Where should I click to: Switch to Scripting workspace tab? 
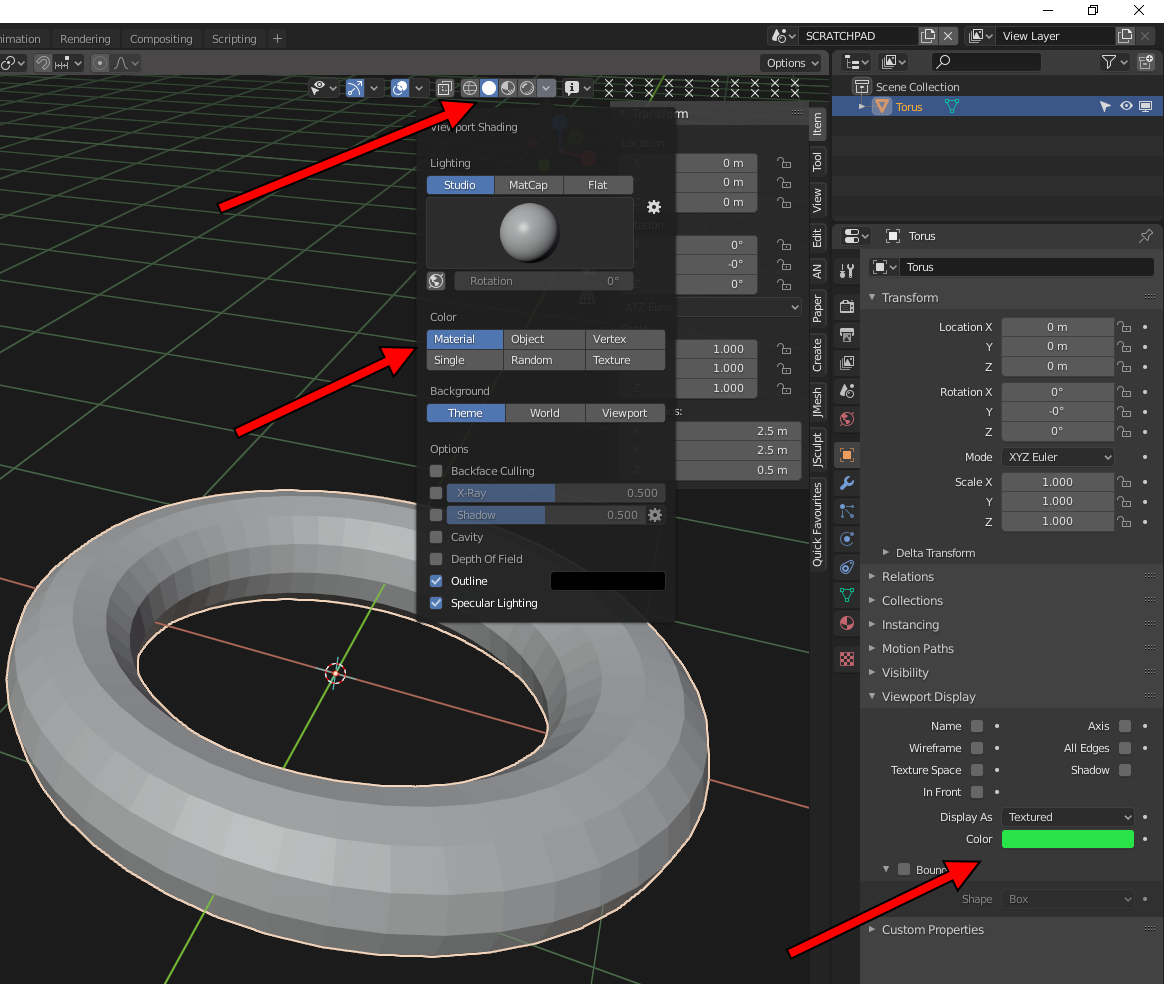(x=234, y=39)
